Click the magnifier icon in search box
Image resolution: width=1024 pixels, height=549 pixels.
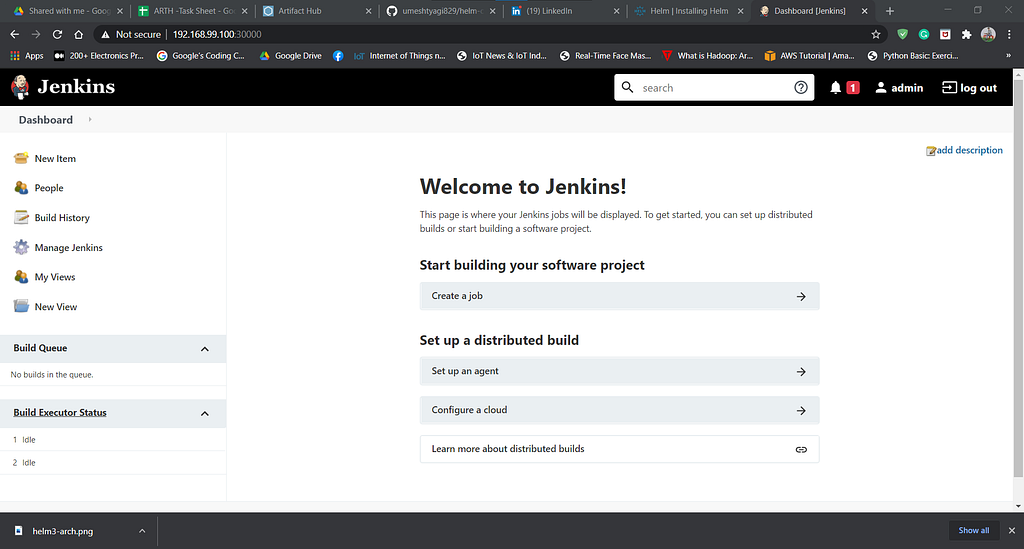coord(628,87)
